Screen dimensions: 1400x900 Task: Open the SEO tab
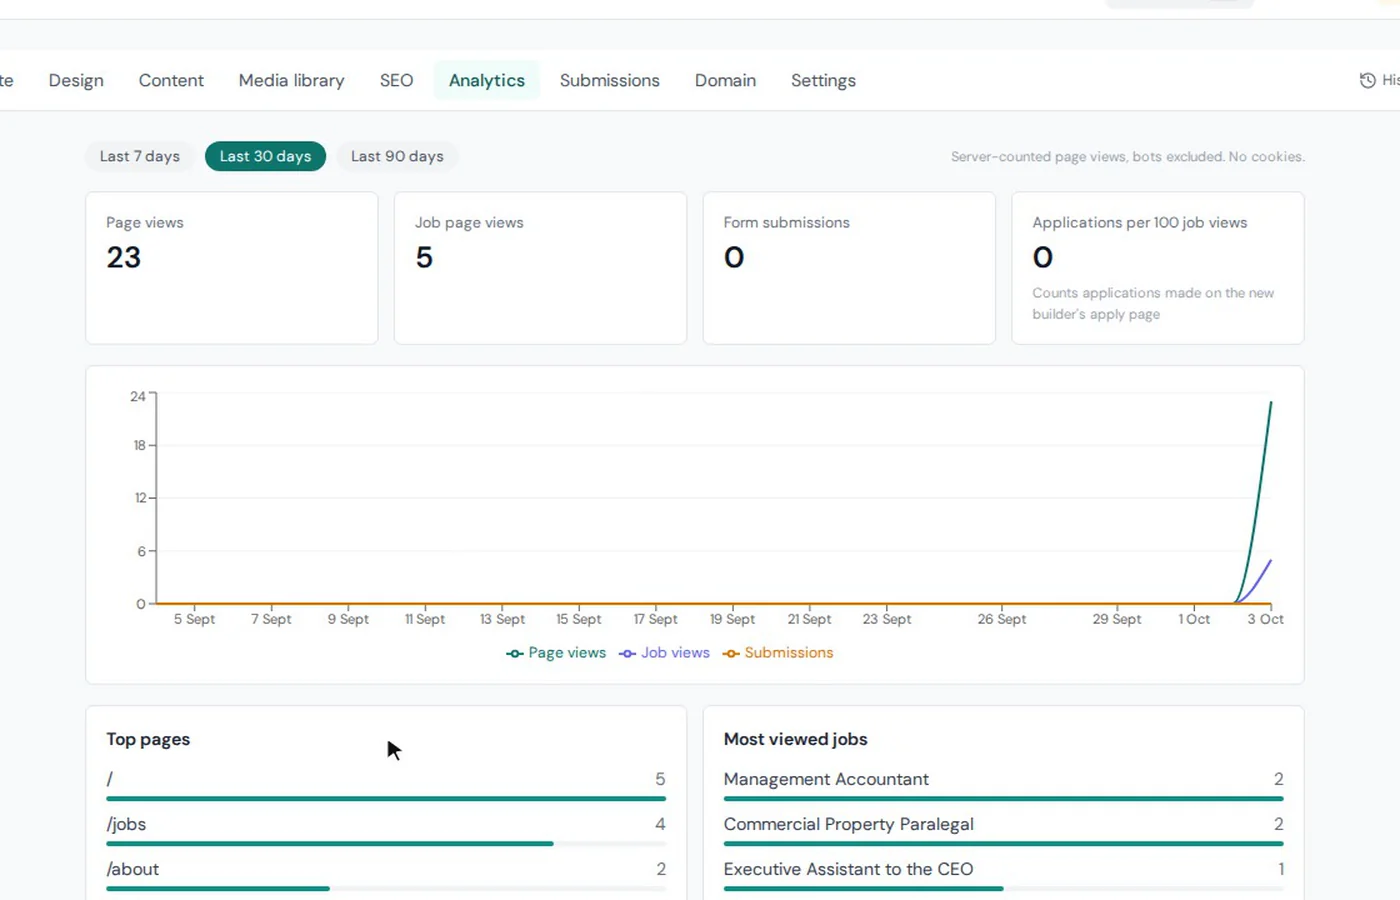tap(396, 80)
